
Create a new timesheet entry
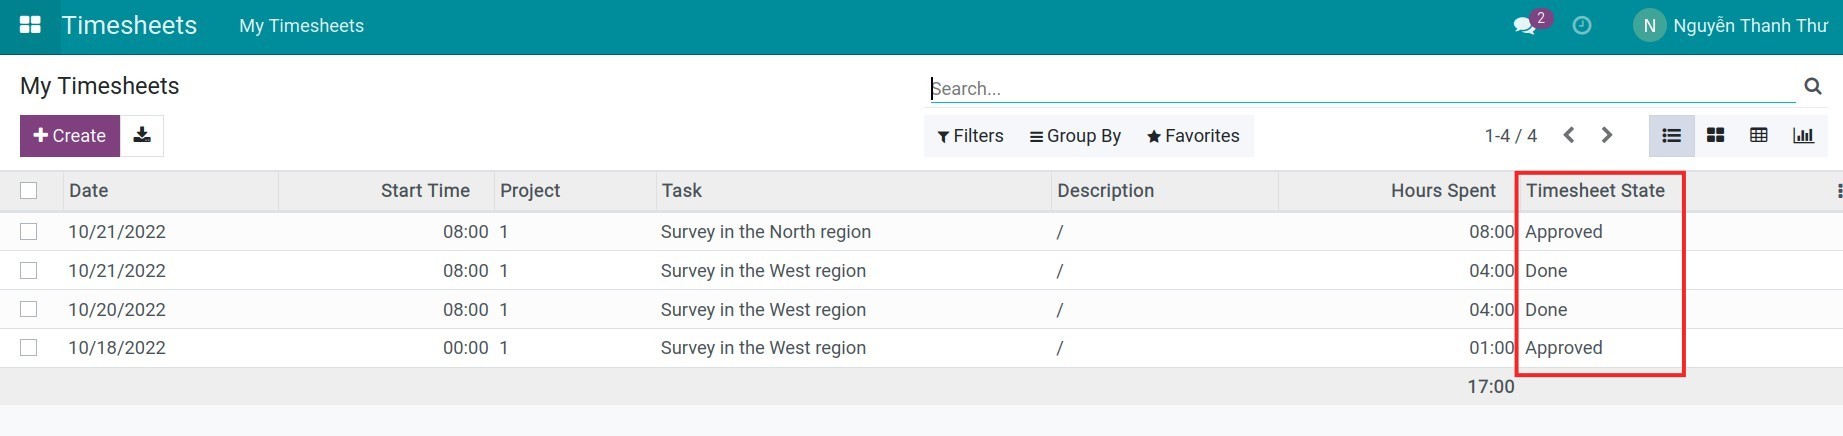70,135
